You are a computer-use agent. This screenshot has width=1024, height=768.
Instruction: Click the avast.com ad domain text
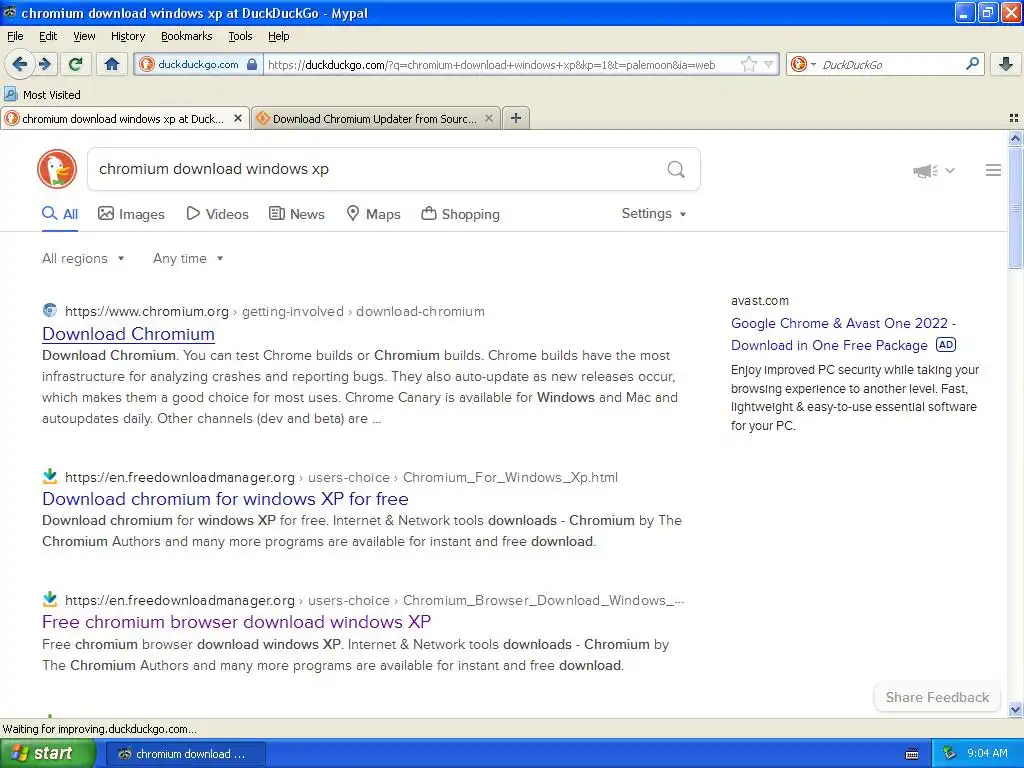coord(760,300)
